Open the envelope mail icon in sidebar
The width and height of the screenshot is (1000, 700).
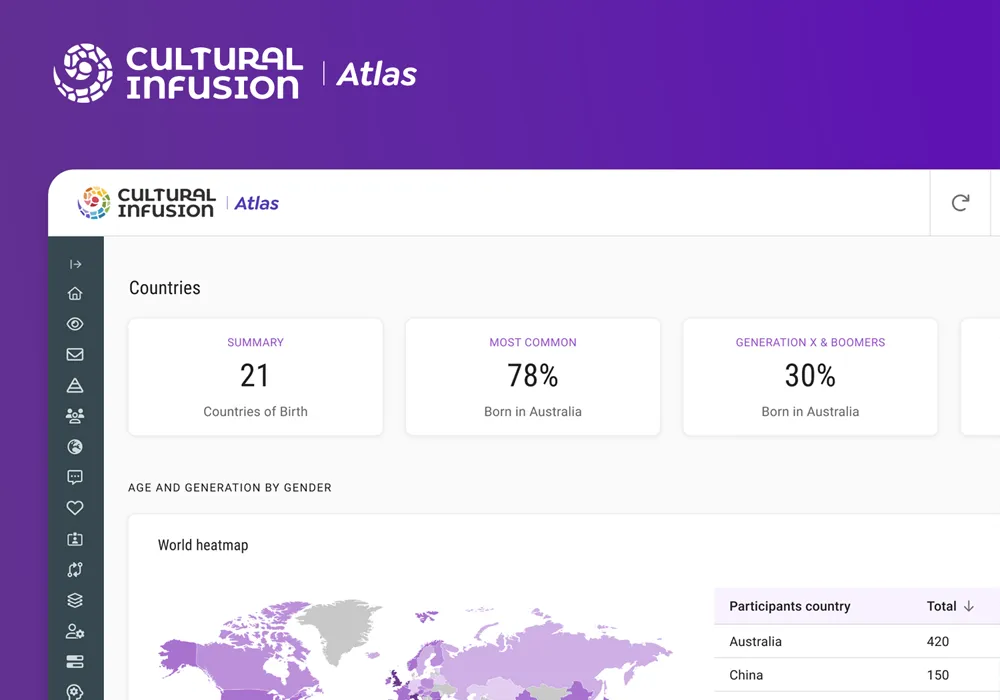coord(75,354)
